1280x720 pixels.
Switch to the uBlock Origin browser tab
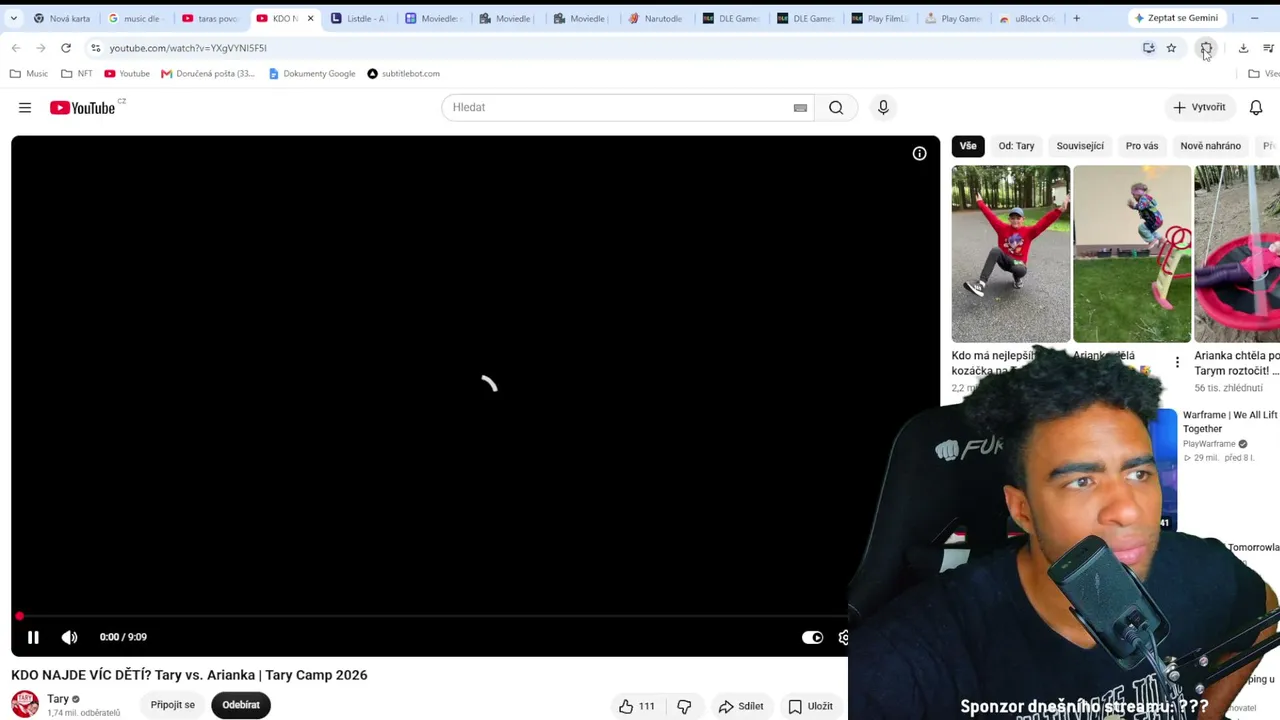tap(1027, 18)
